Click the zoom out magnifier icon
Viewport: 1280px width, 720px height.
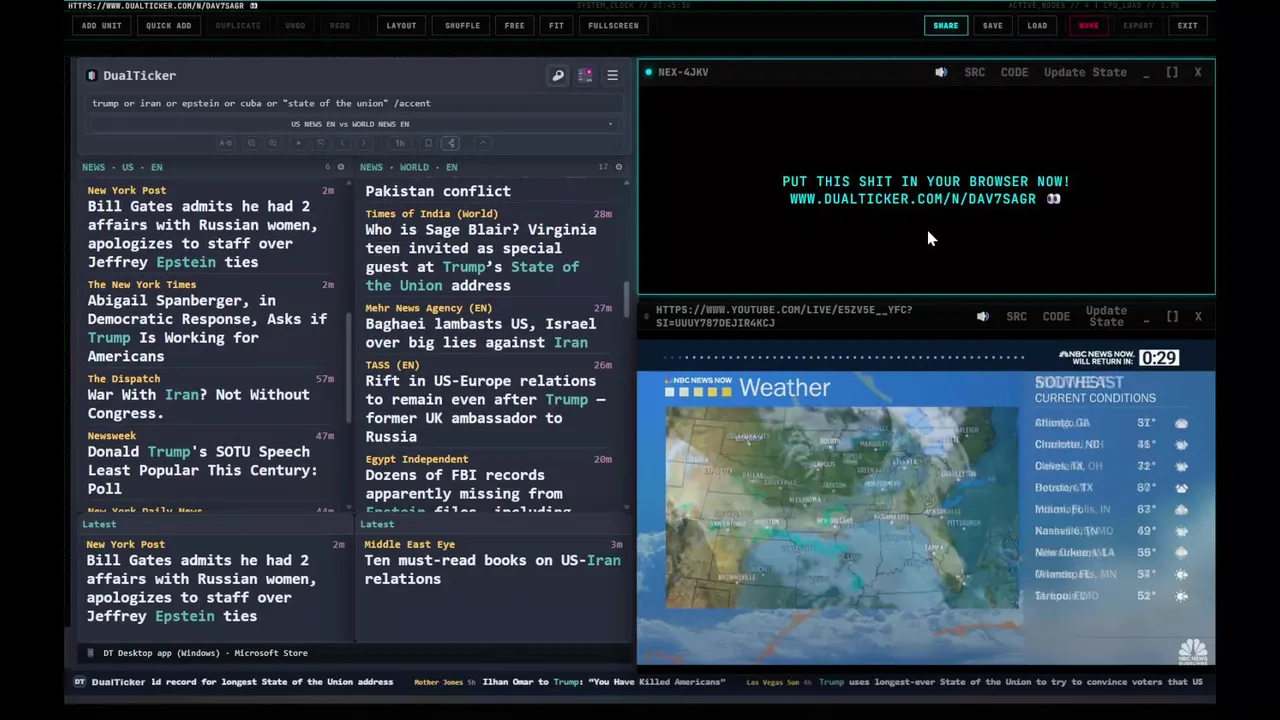click(x=252, y=143)
